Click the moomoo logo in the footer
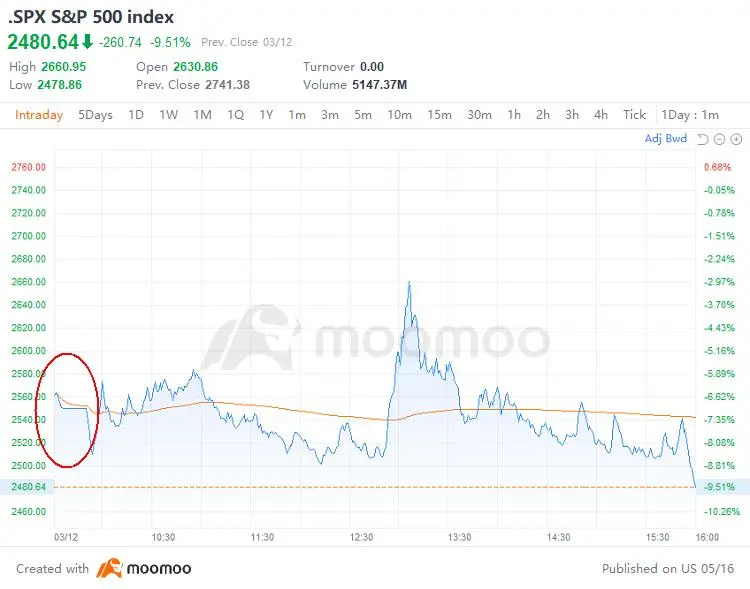This screenshot has height=589, width=750. click(144, 568)
